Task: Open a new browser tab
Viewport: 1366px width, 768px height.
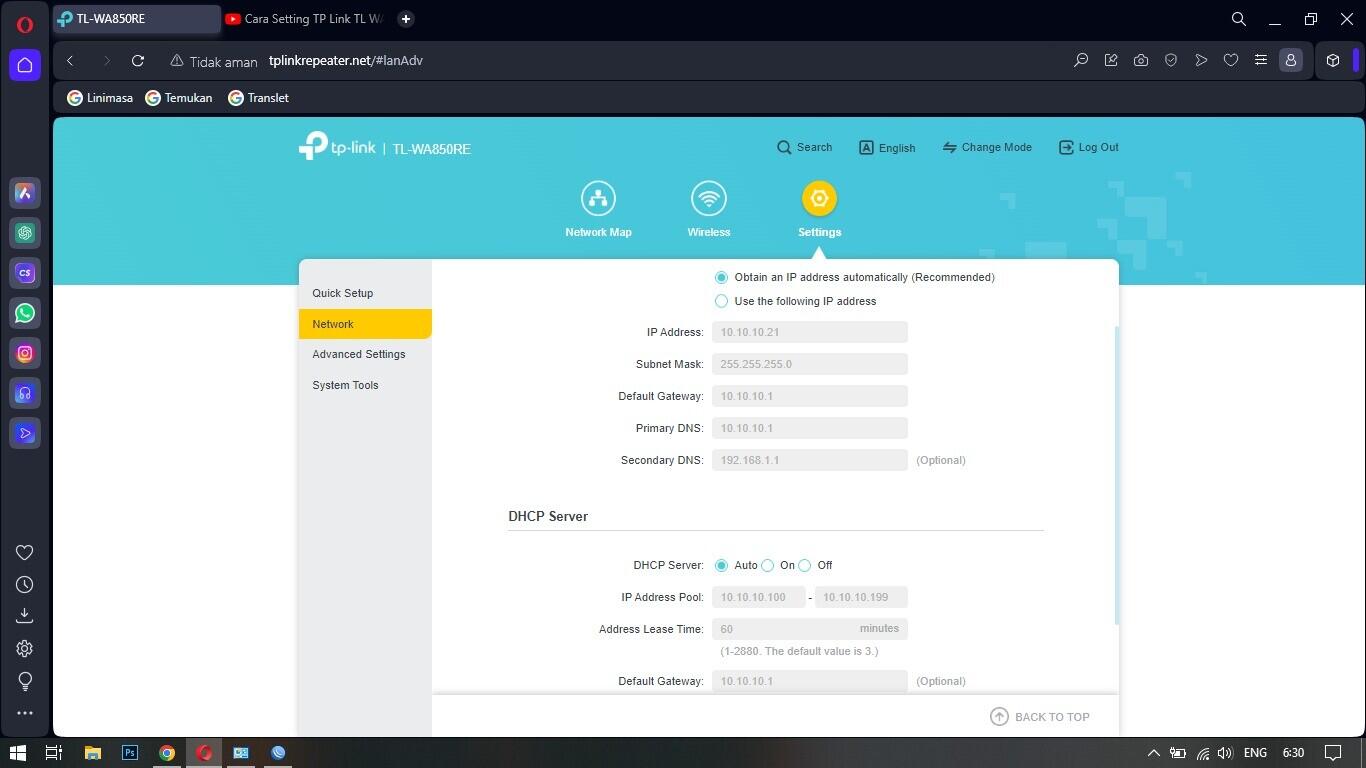Action: click(405, 19)
